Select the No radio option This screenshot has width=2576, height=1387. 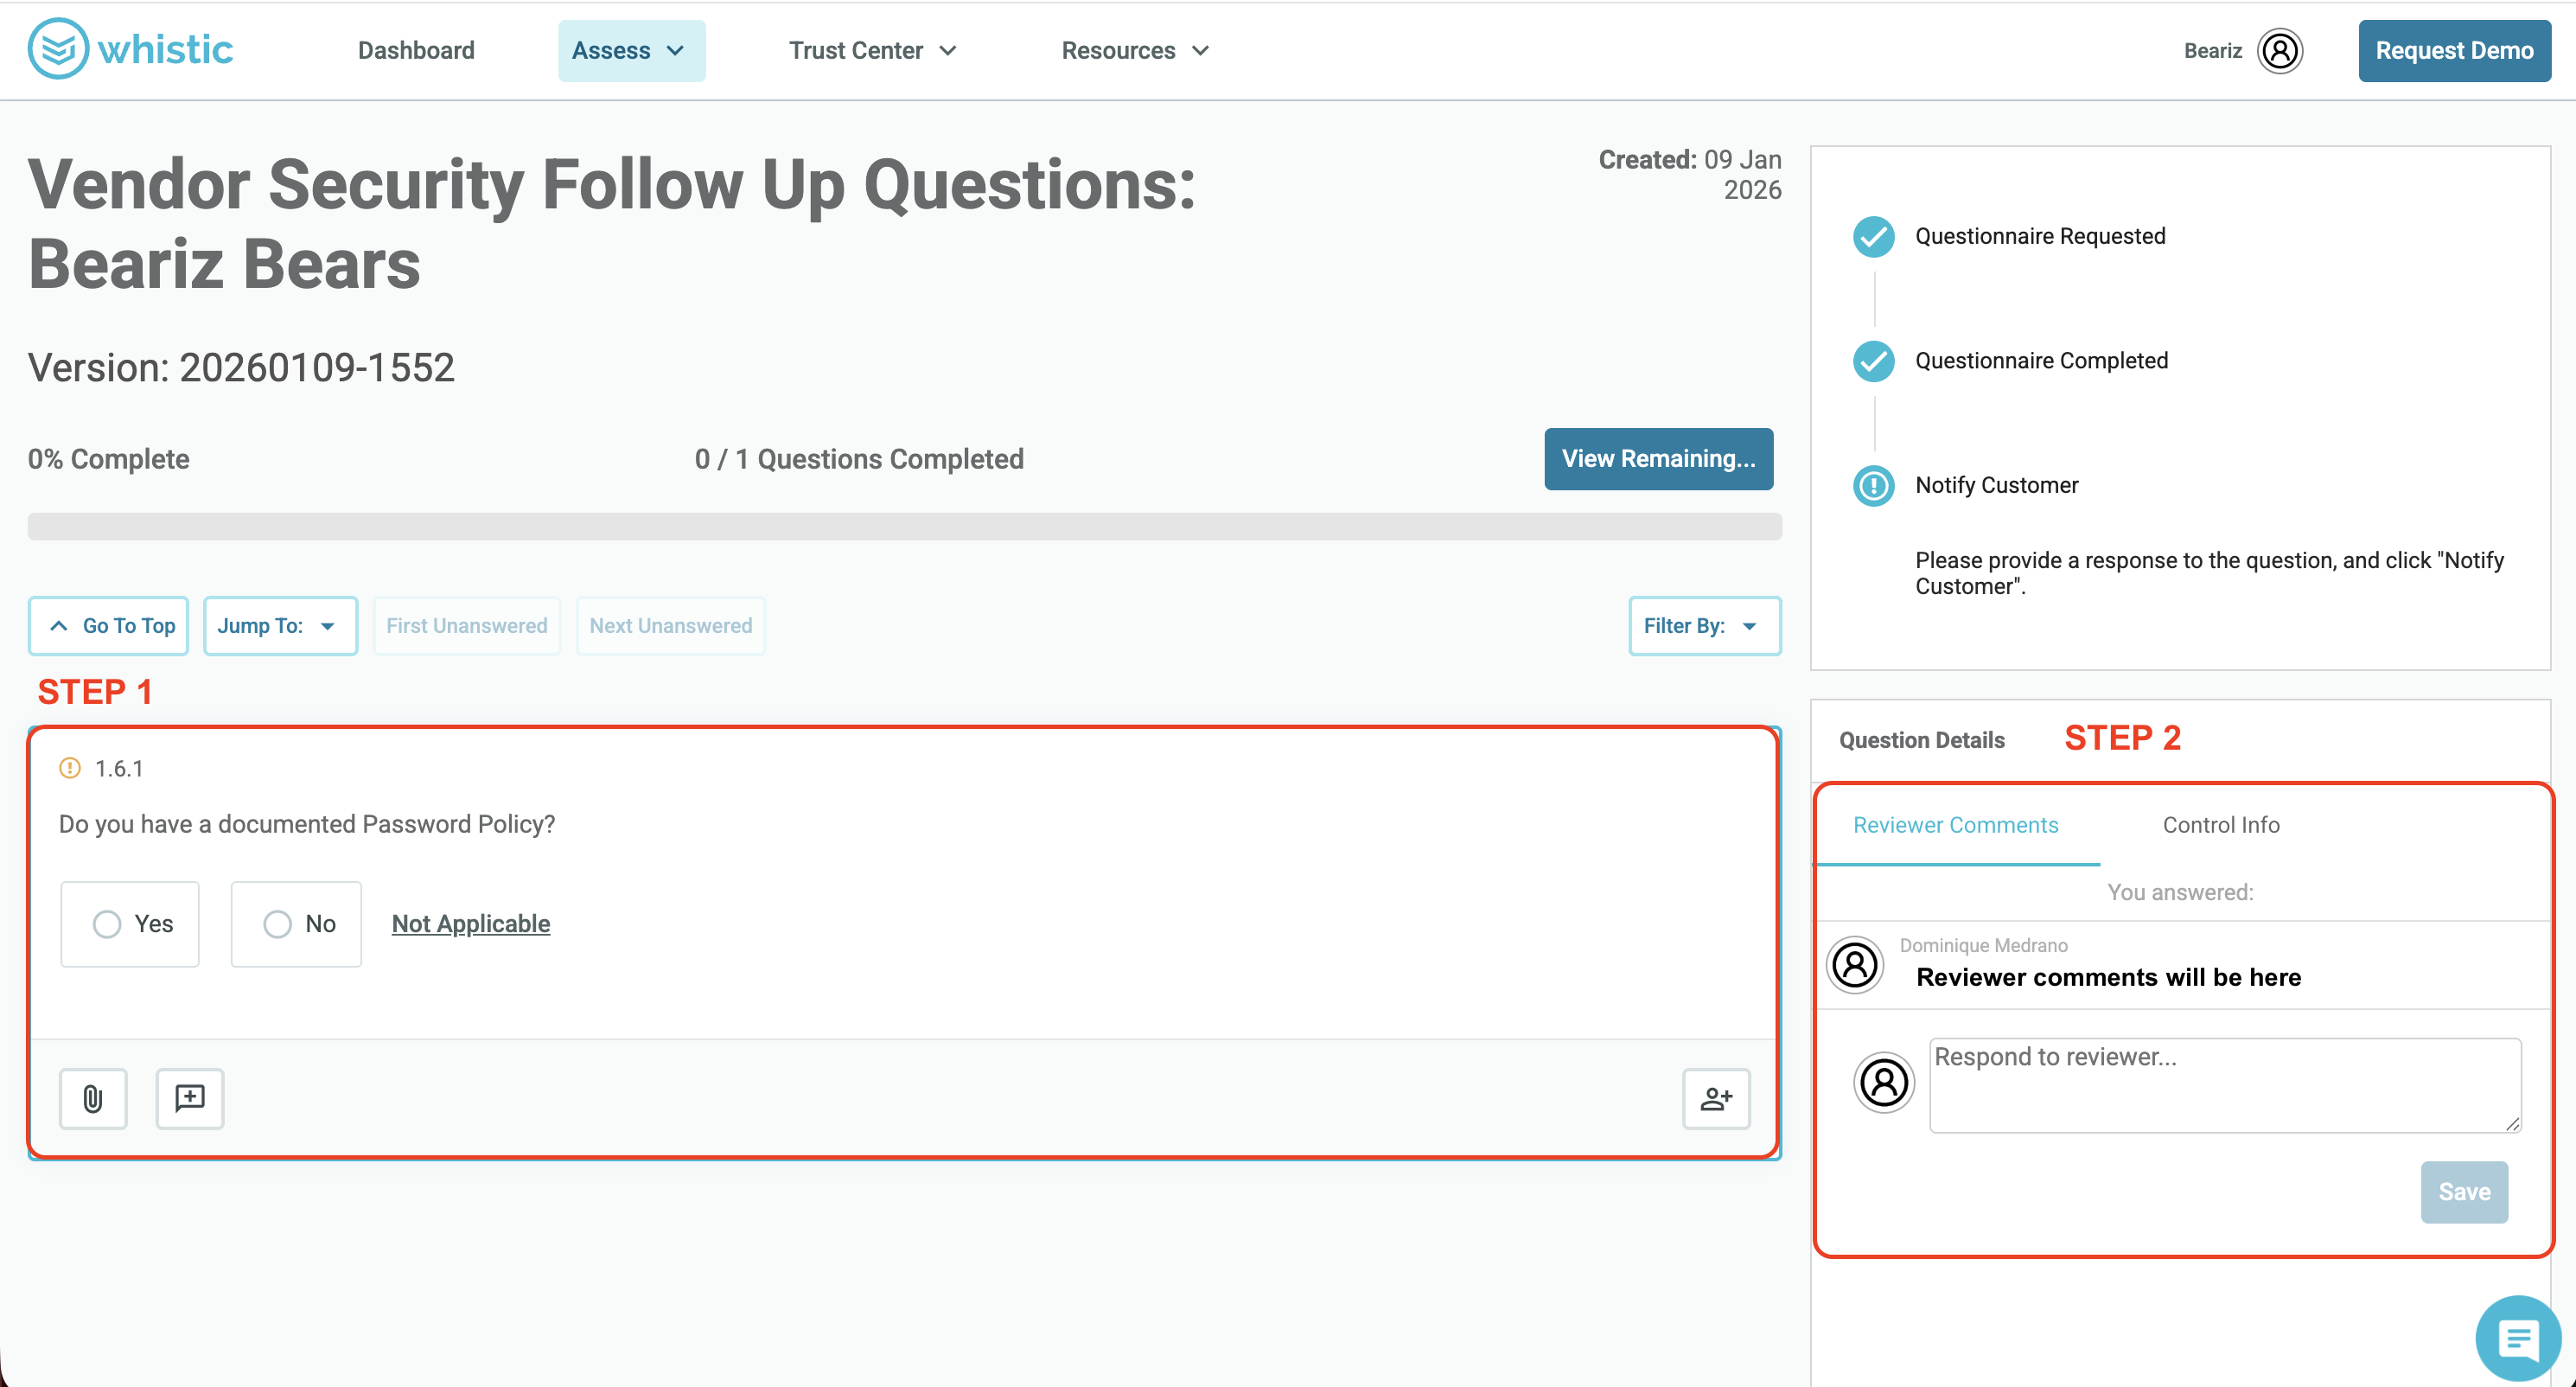[296, 924]
